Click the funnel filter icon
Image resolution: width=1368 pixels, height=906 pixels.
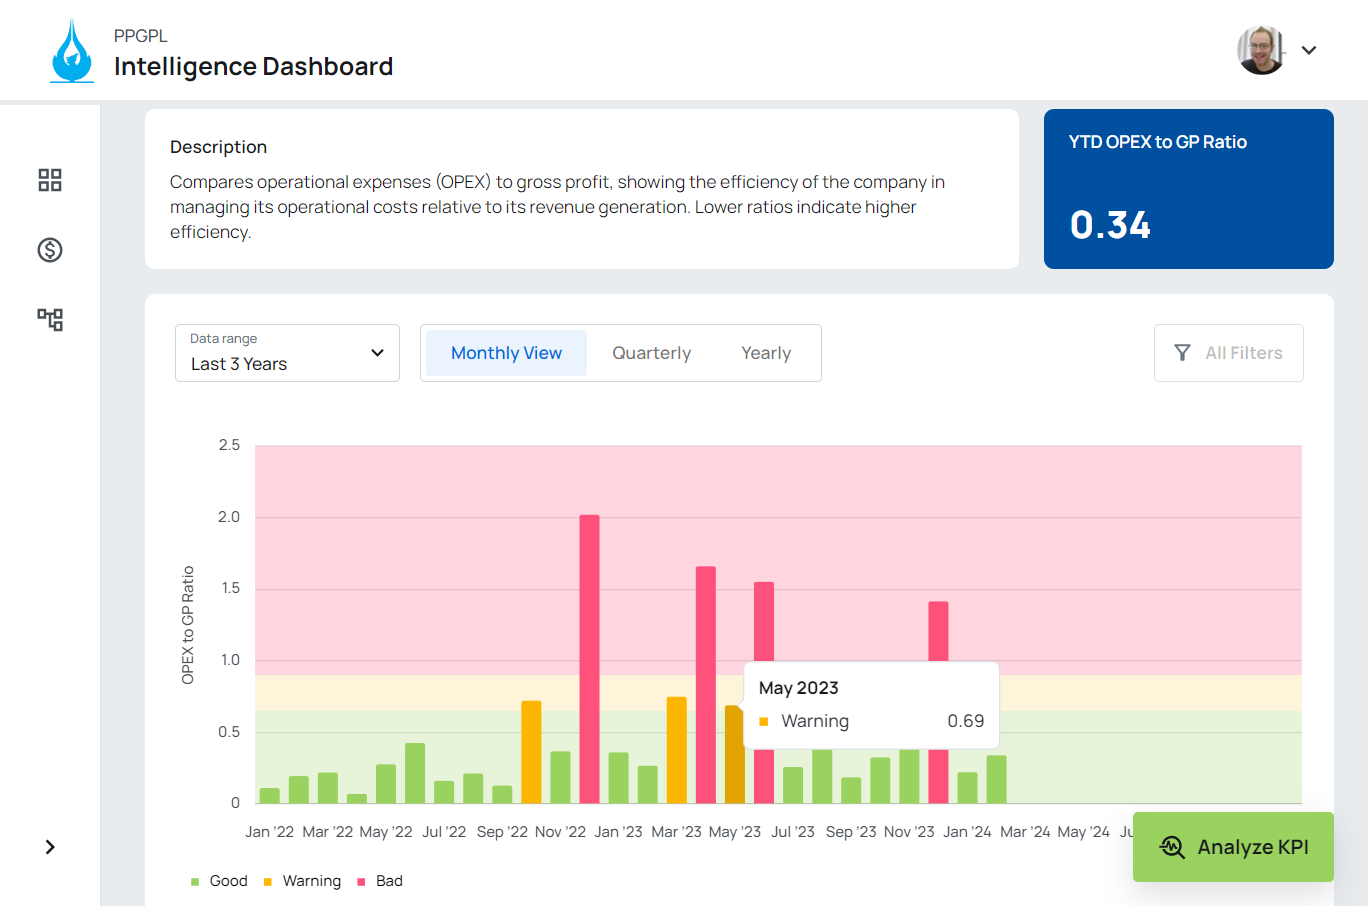click(x=1182, y=353)
